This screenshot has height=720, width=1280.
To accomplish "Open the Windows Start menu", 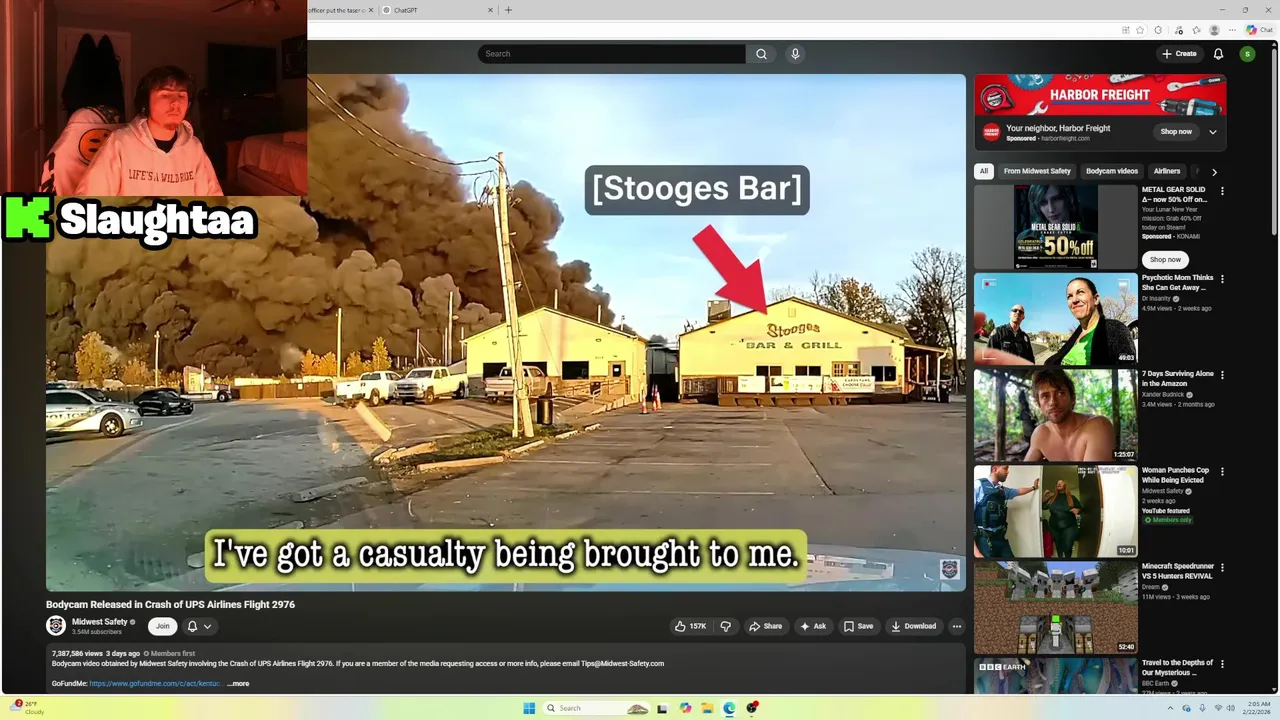I will 529,708.
